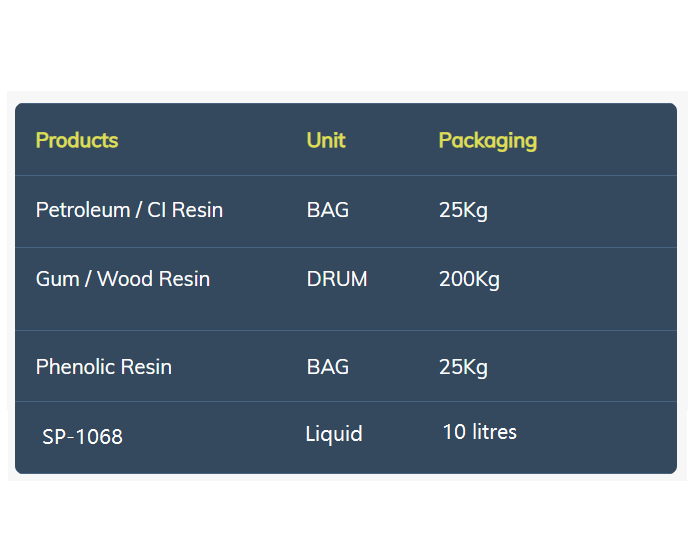This screenshot has width=700, height=550.
Task: Click BAG unit in Petroleum row
Action: pos(328,210)
